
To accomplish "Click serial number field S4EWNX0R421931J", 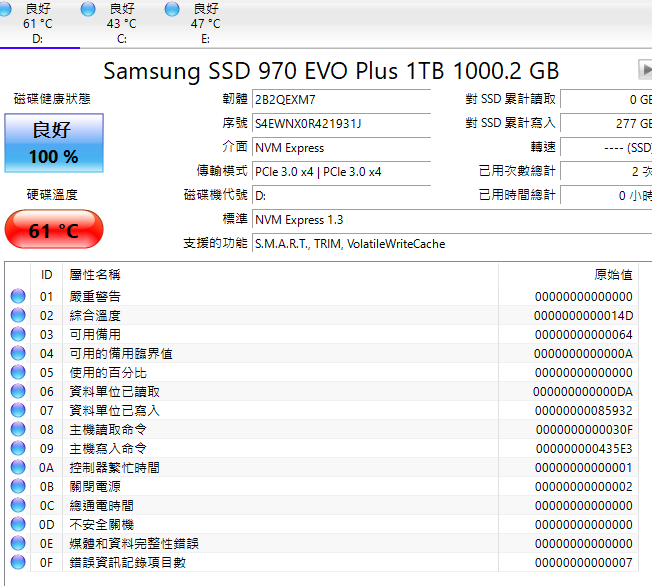I will [x=341, y=124].
